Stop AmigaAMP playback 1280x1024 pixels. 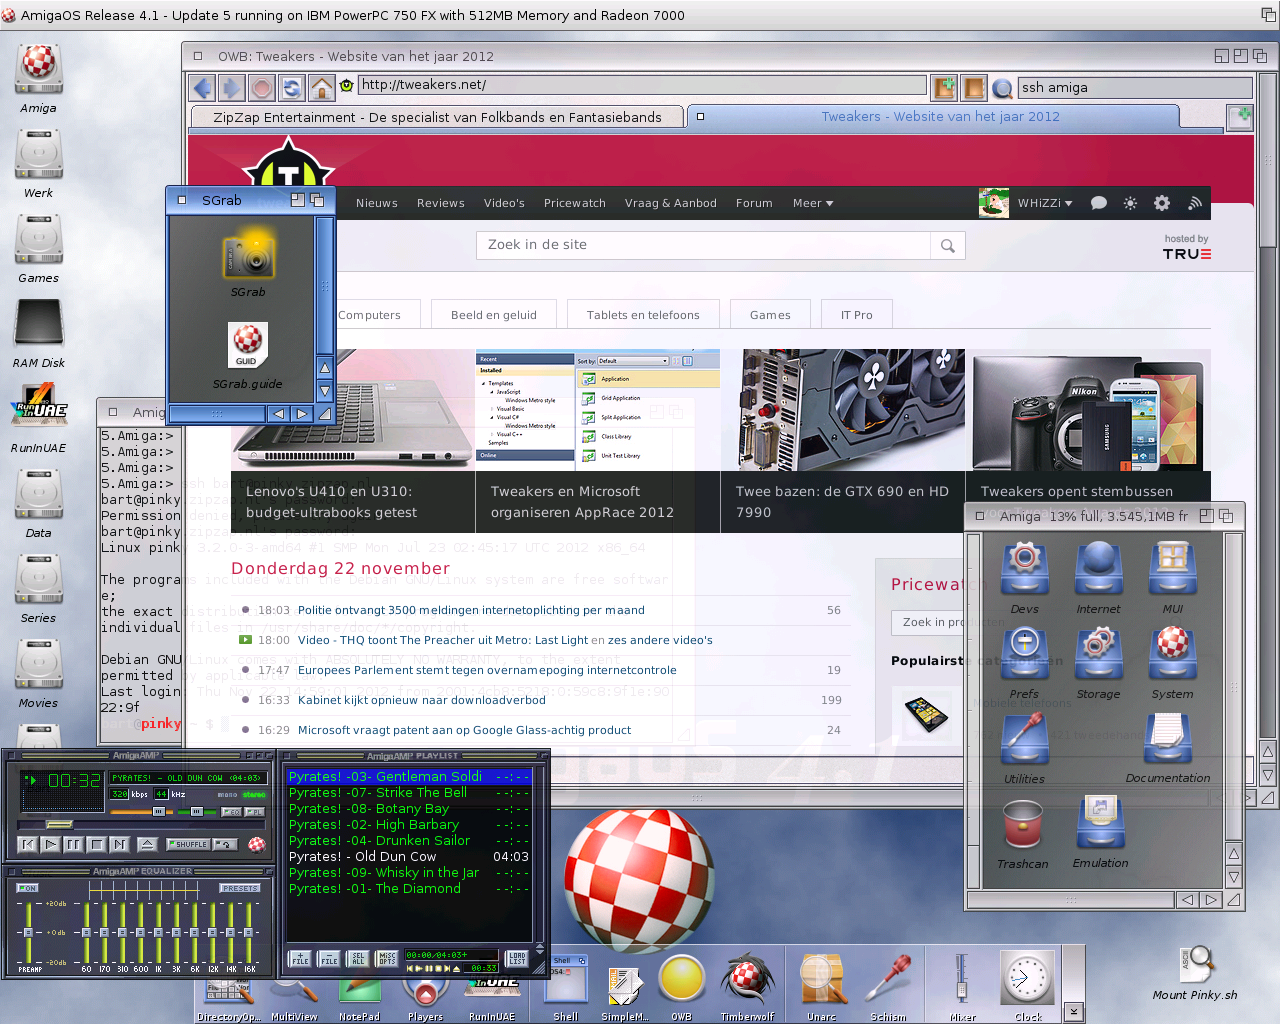point(97,844)
